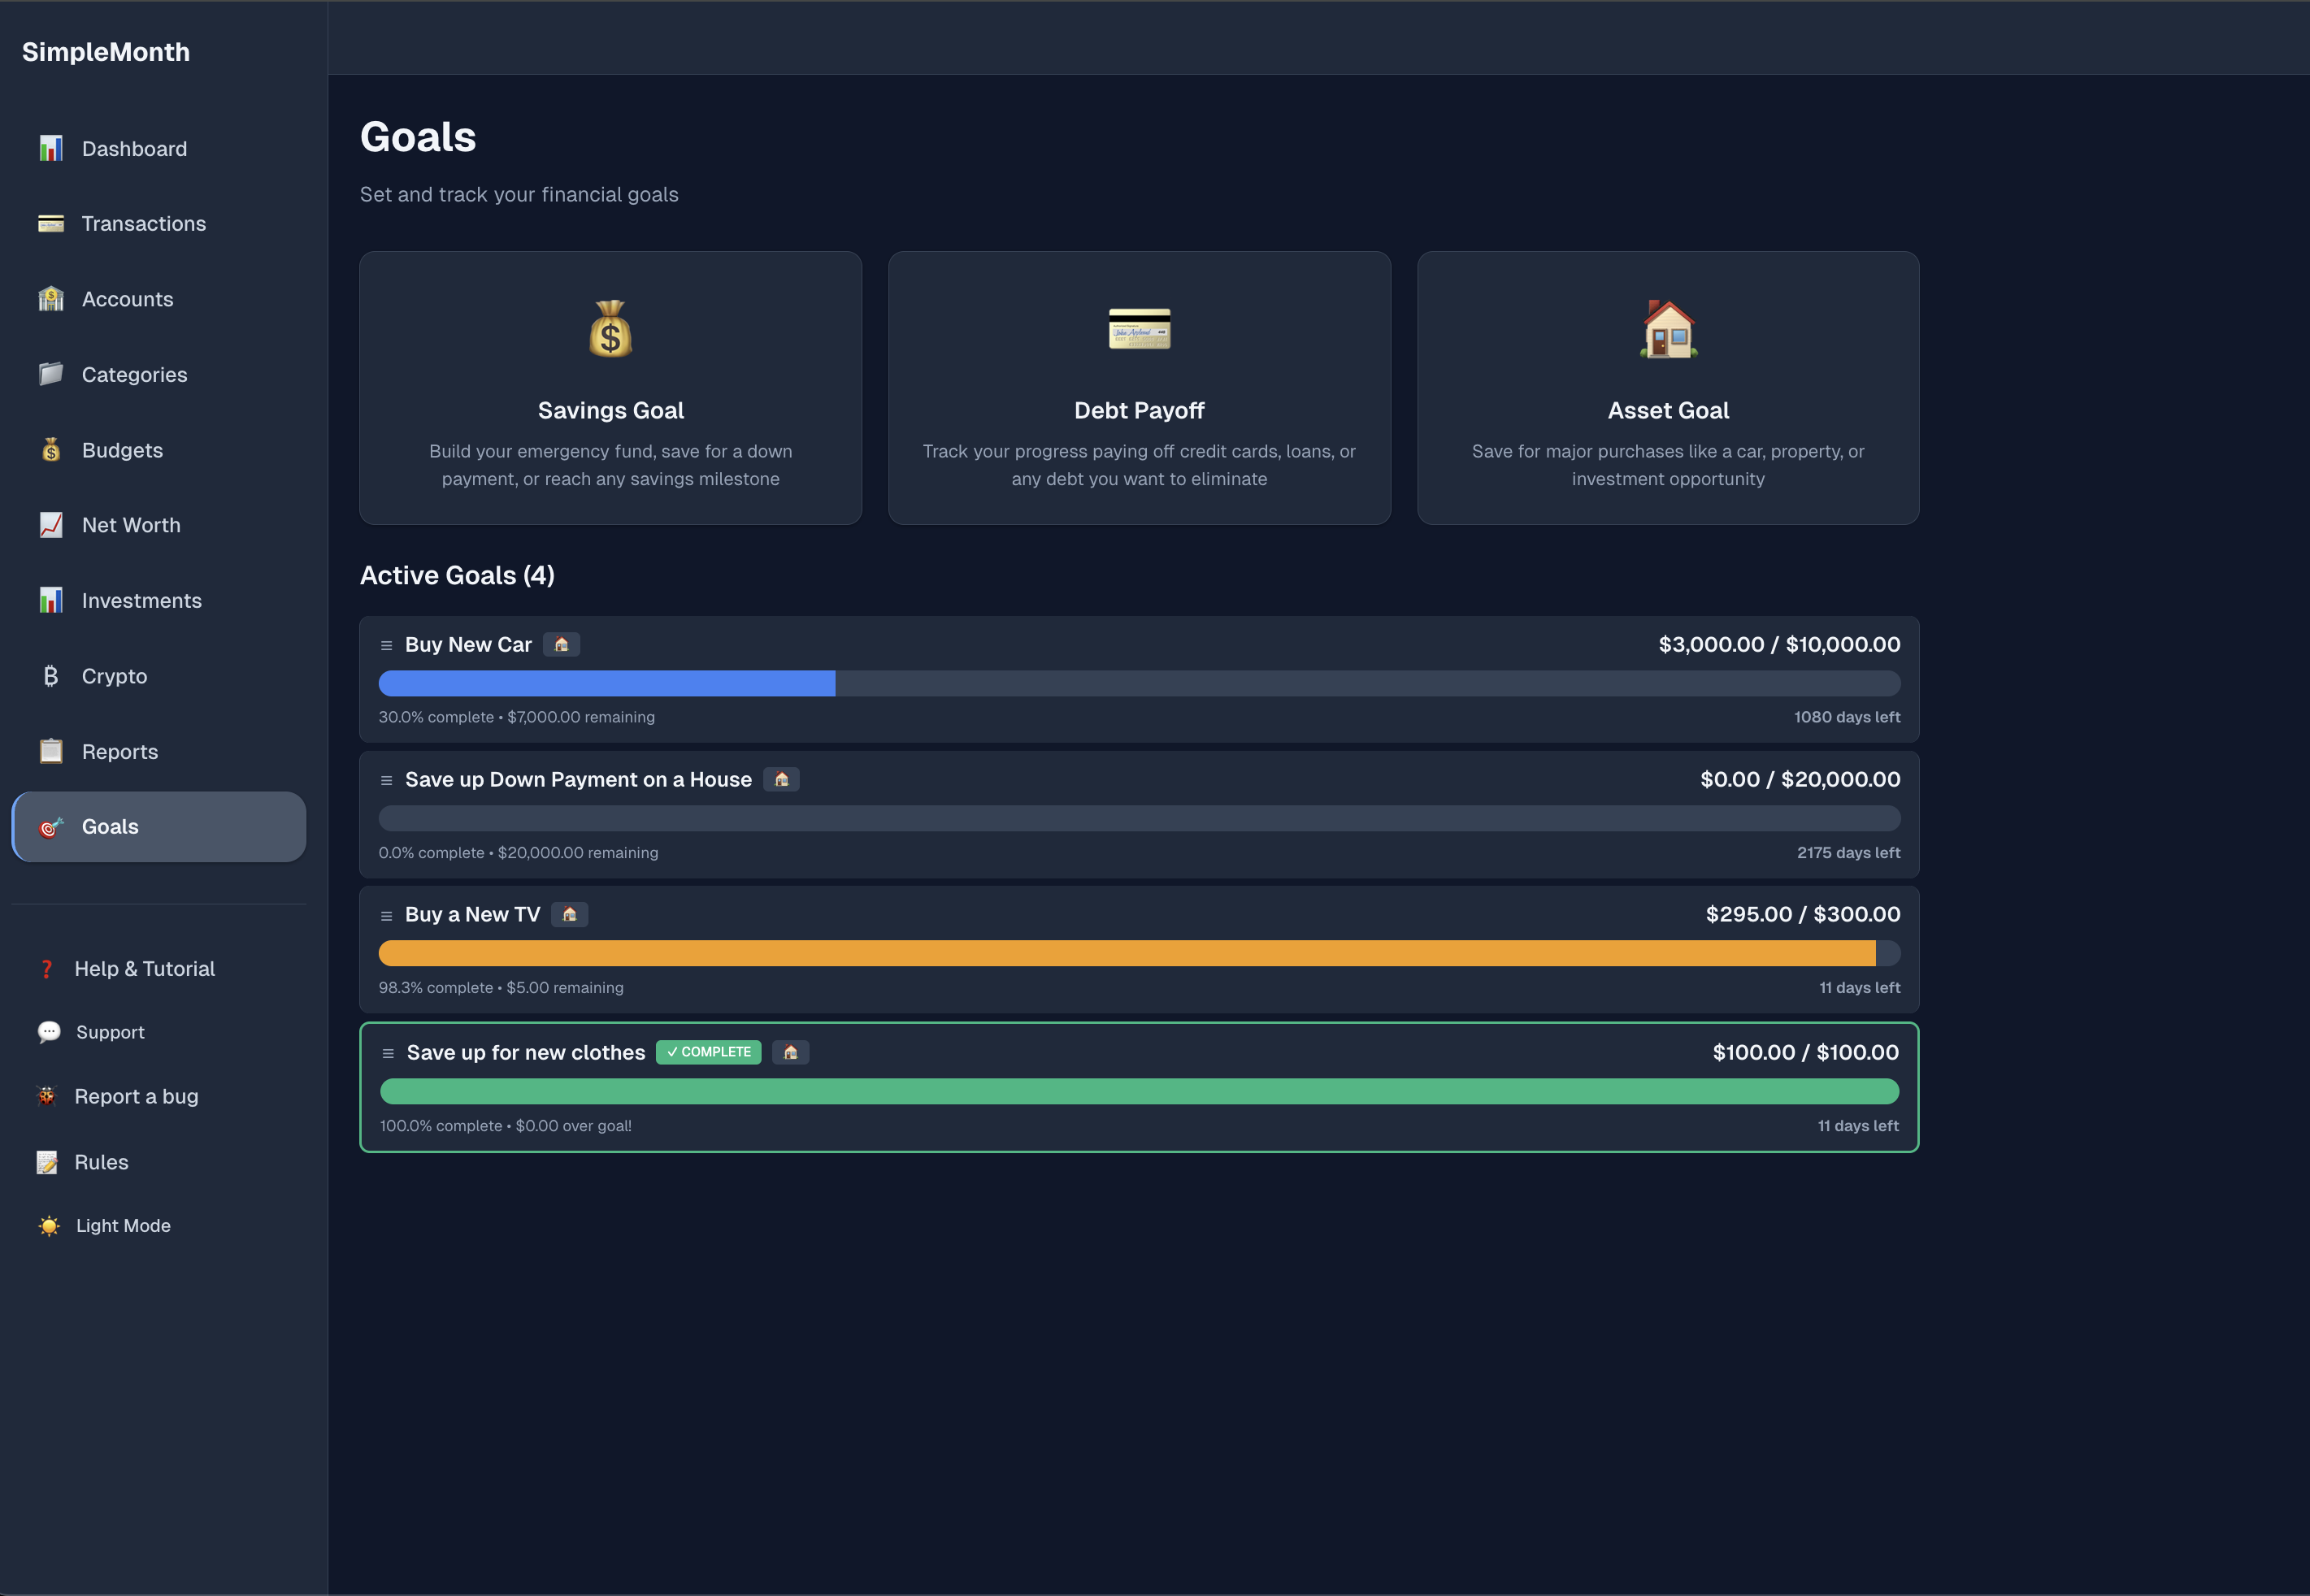Viewport: 2310px width, 1596px height.
Task: Click drag handle on Down Payment goal
Action: (386, 781)
